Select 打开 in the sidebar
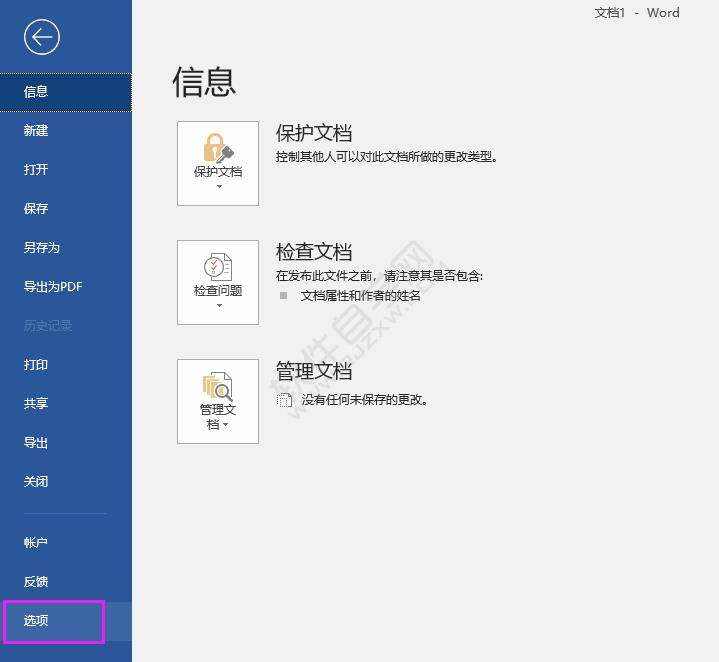 66,170
